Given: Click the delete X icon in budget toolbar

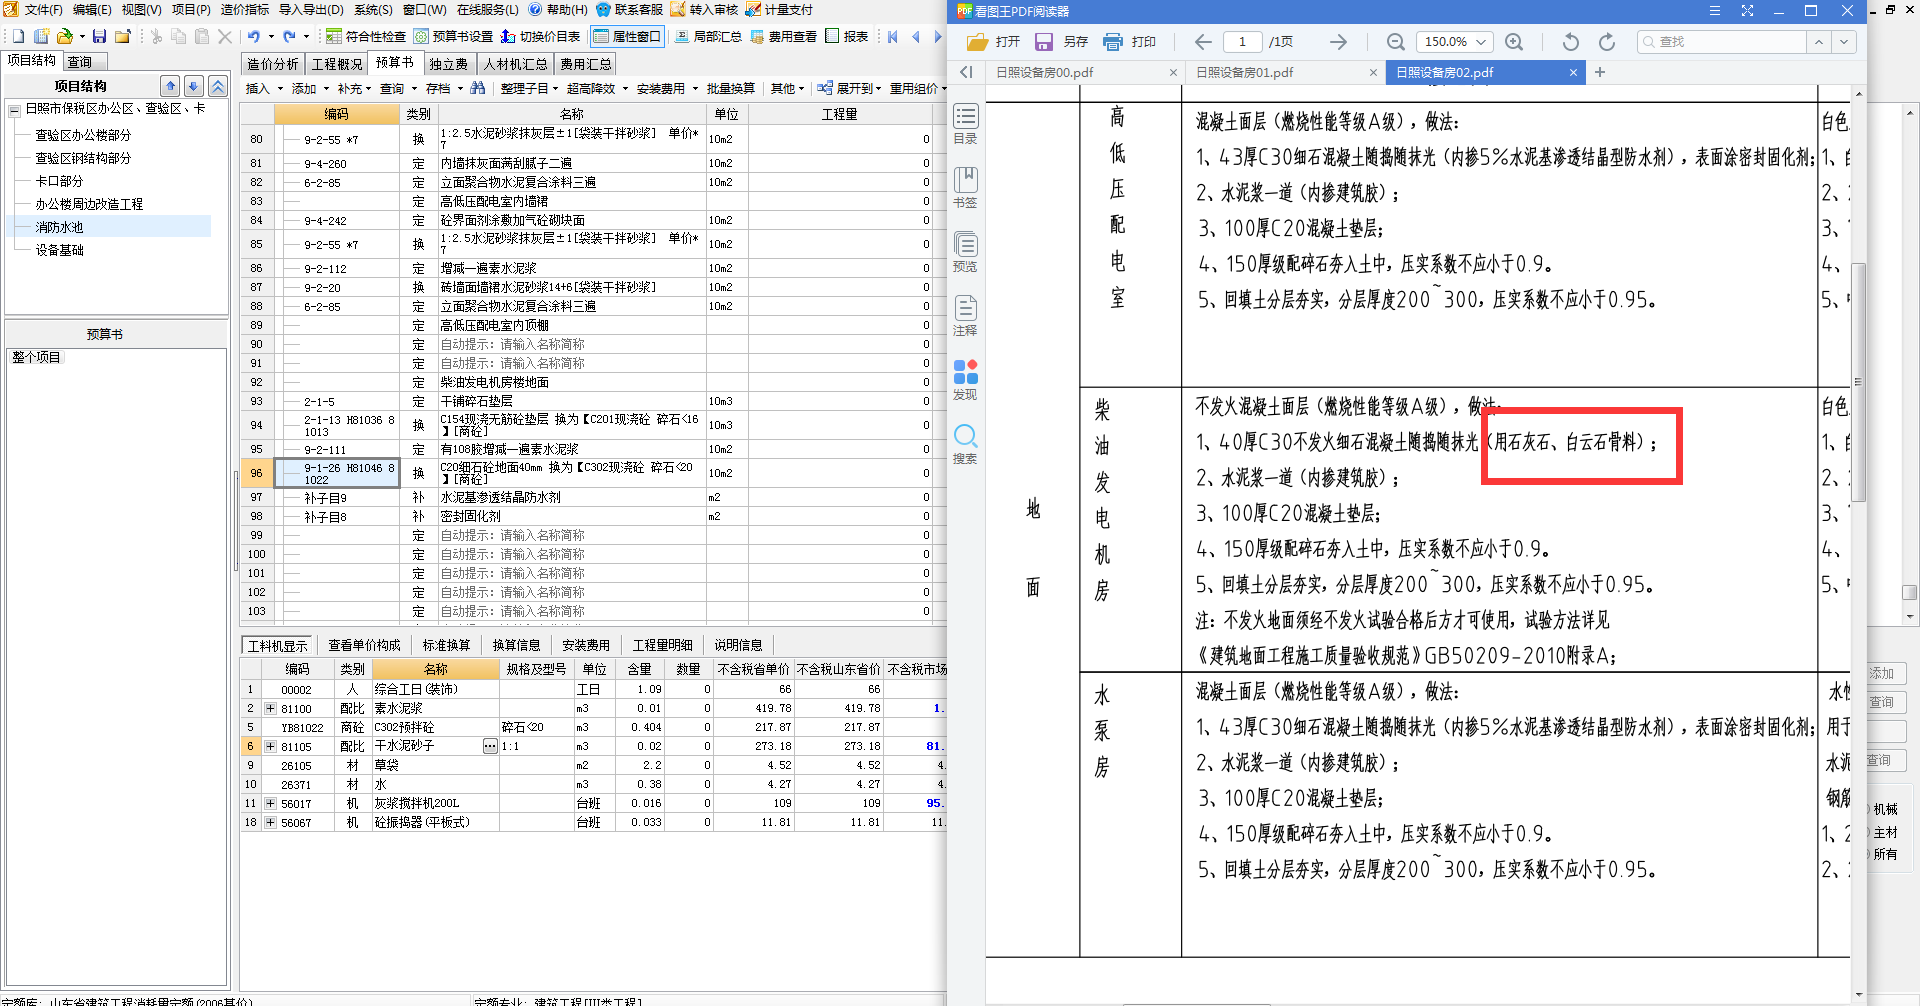Looking at the screenshot, I should pyautogui.click(x=225, y=36).
